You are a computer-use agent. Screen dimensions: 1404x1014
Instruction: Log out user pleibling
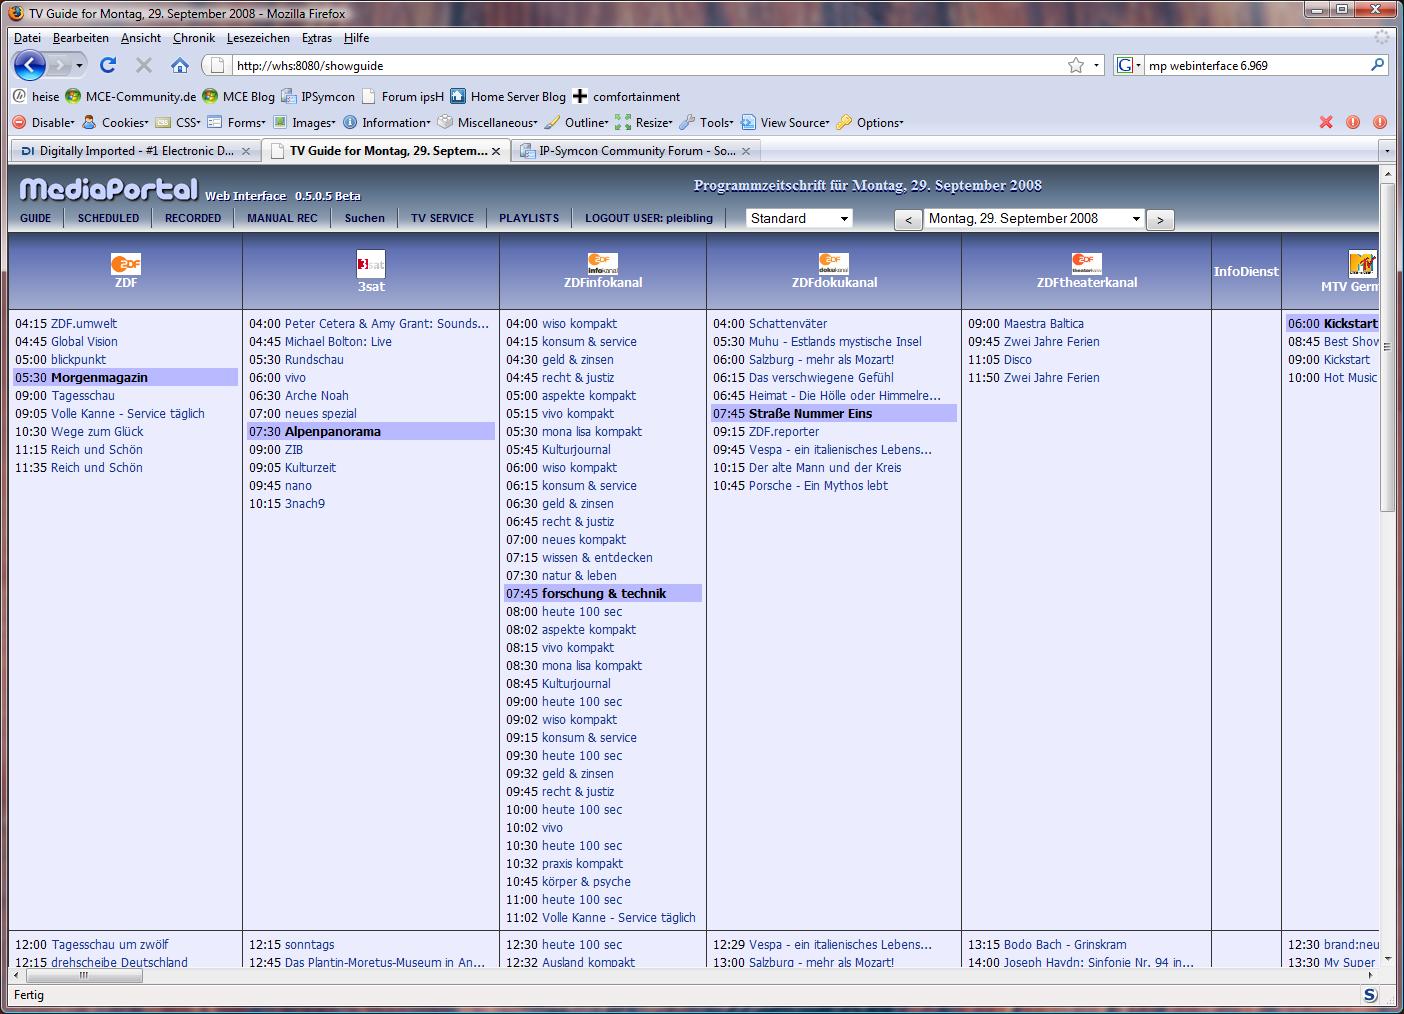click(x=649, y=218)
